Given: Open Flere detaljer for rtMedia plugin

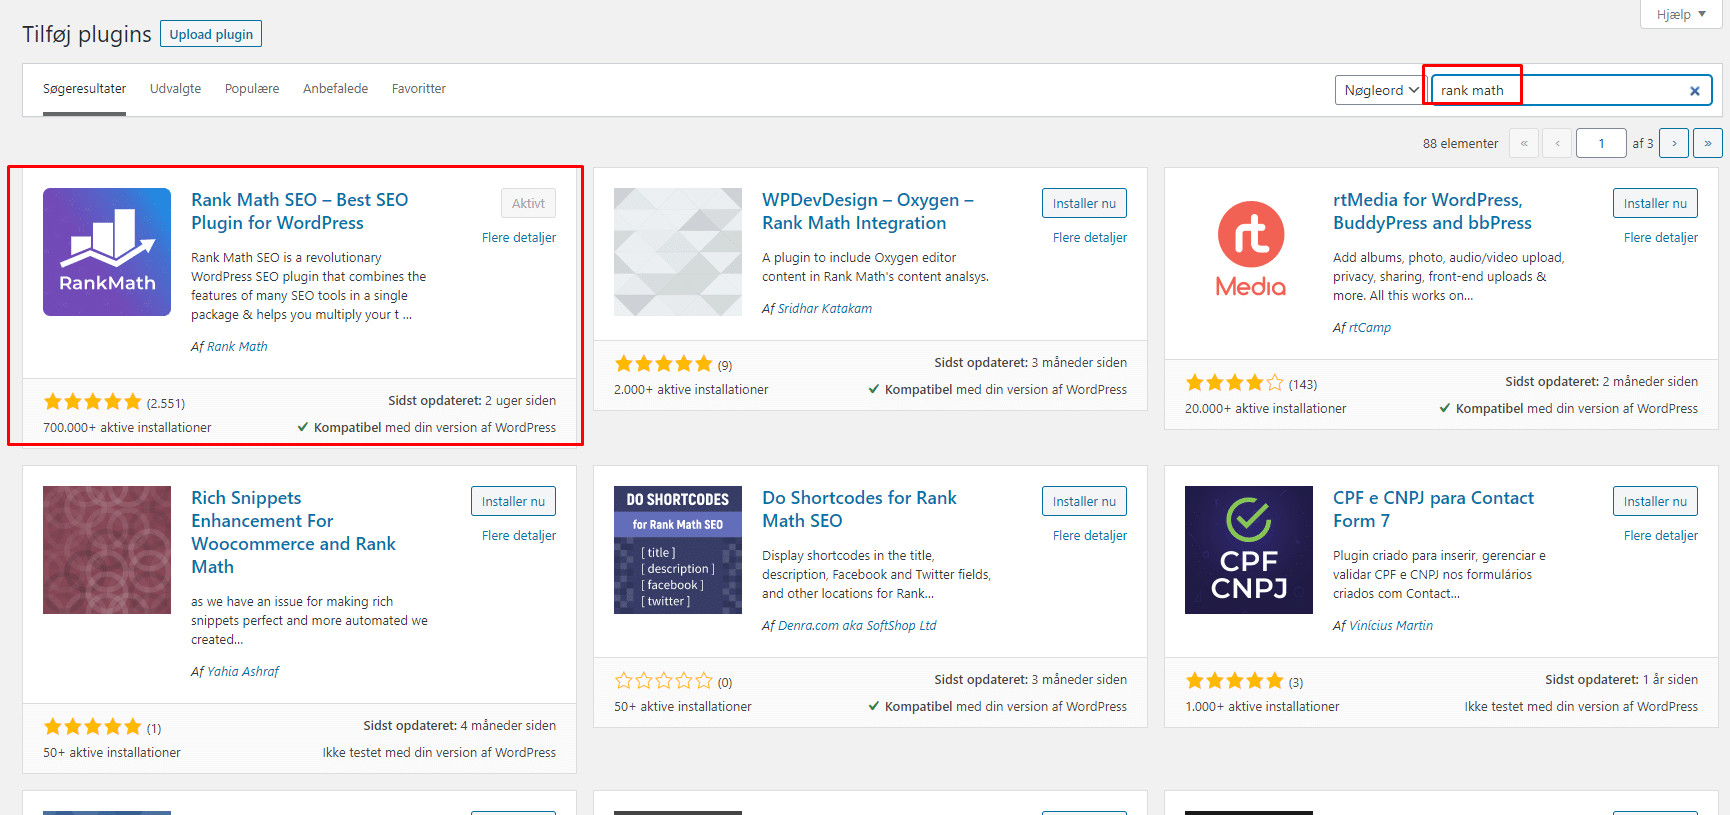Looking at the screenshot, I should pyautogui.click(x=1661, y=238).
